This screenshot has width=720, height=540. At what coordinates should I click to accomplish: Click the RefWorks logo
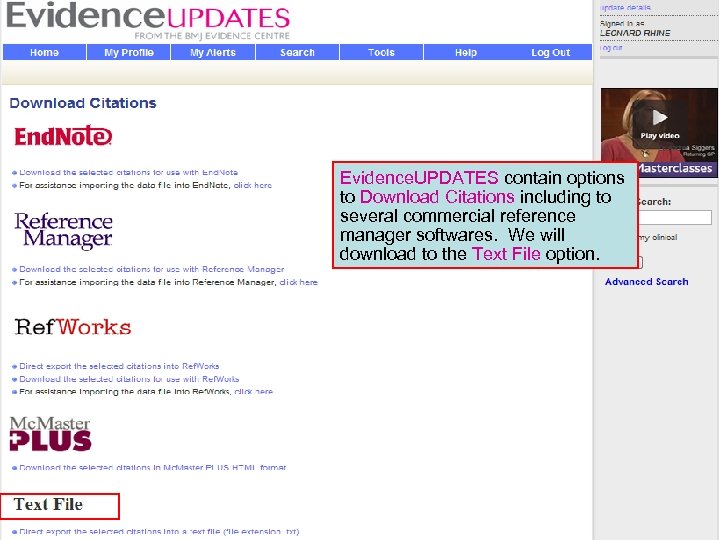73,327
